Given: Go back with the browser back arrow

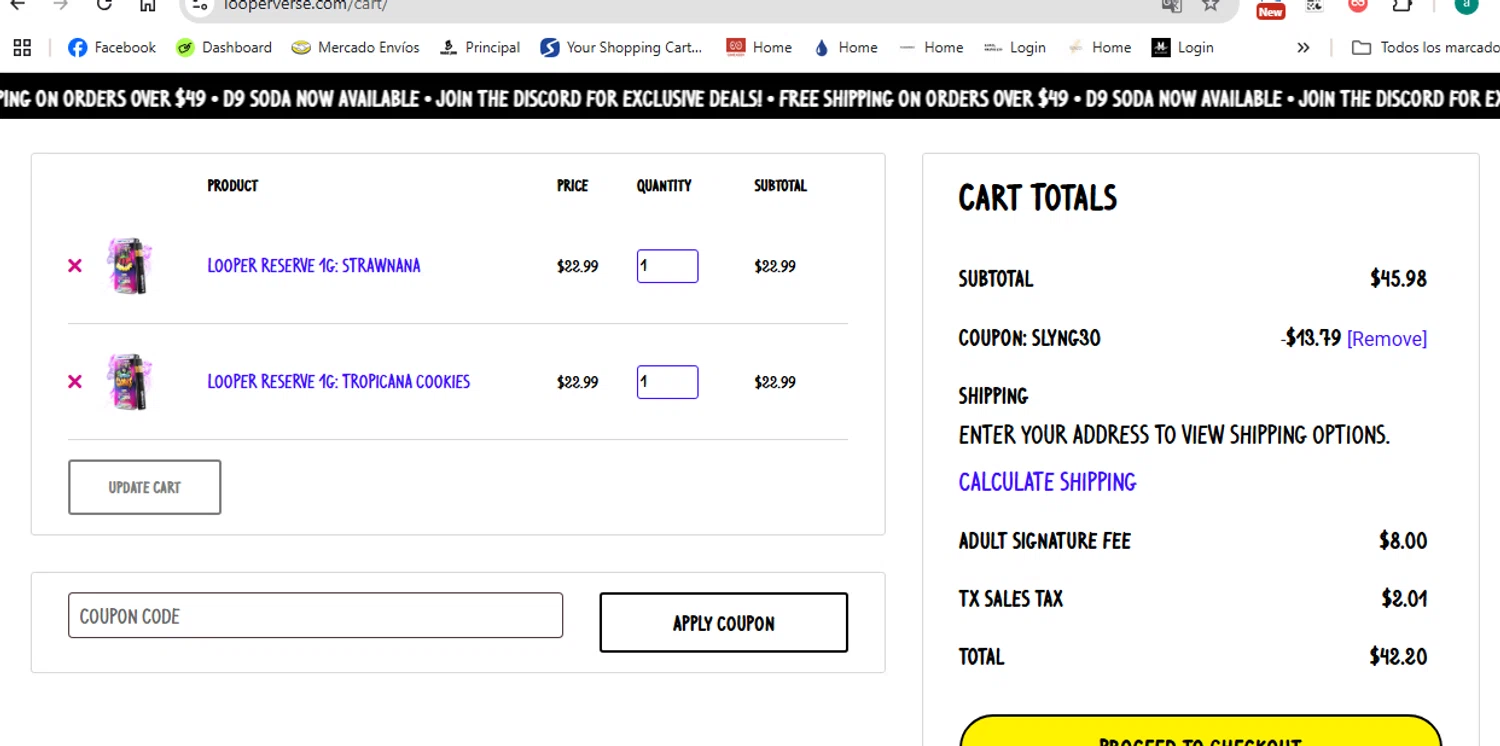Looking at the screenshot, I should click(x=17, y=5).
